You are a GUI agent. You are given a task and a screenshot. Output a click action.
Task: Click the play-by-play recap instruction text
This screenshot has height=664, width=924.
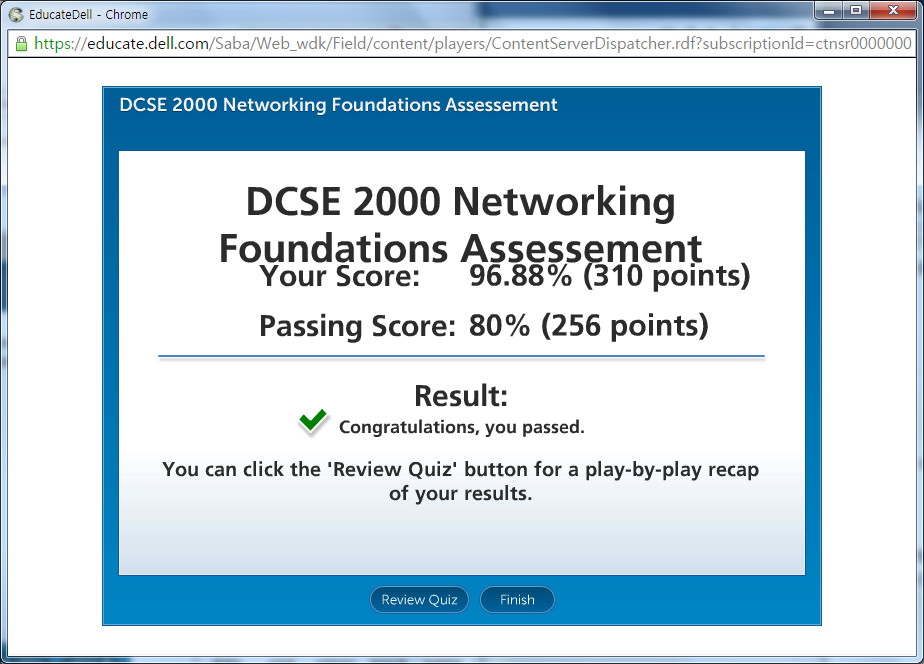tap(461, 481)
